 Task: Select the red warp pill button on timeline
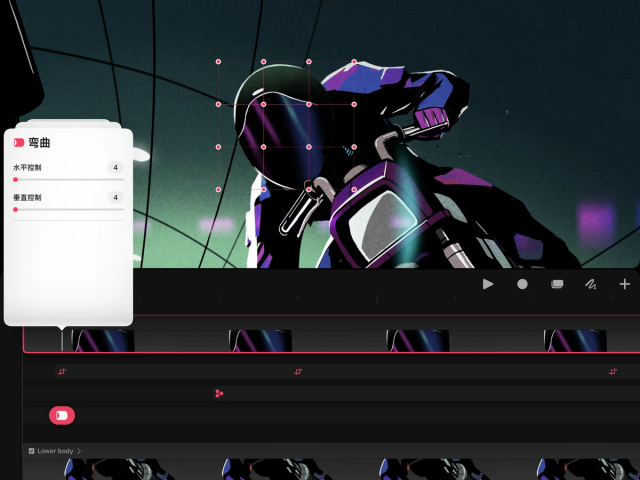62,416
